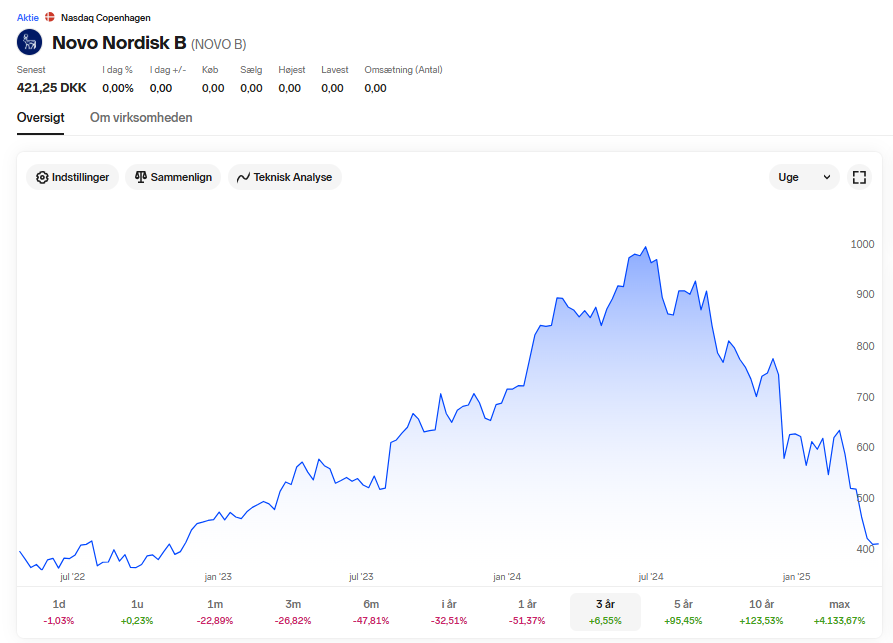Open fullscreen chart view
The image size is (893, 643).
859,177
